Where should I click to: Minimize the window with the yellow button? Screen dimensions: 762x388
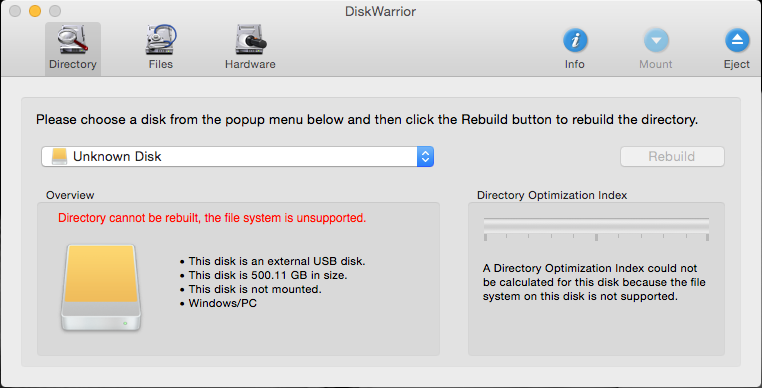(35, 11)
